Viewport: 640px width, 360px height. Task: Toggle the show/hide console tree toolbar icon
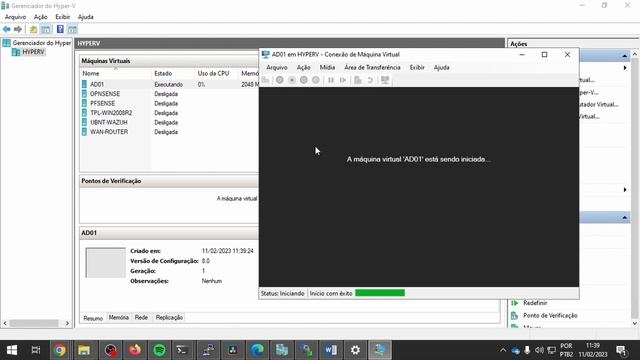[46, 29]
